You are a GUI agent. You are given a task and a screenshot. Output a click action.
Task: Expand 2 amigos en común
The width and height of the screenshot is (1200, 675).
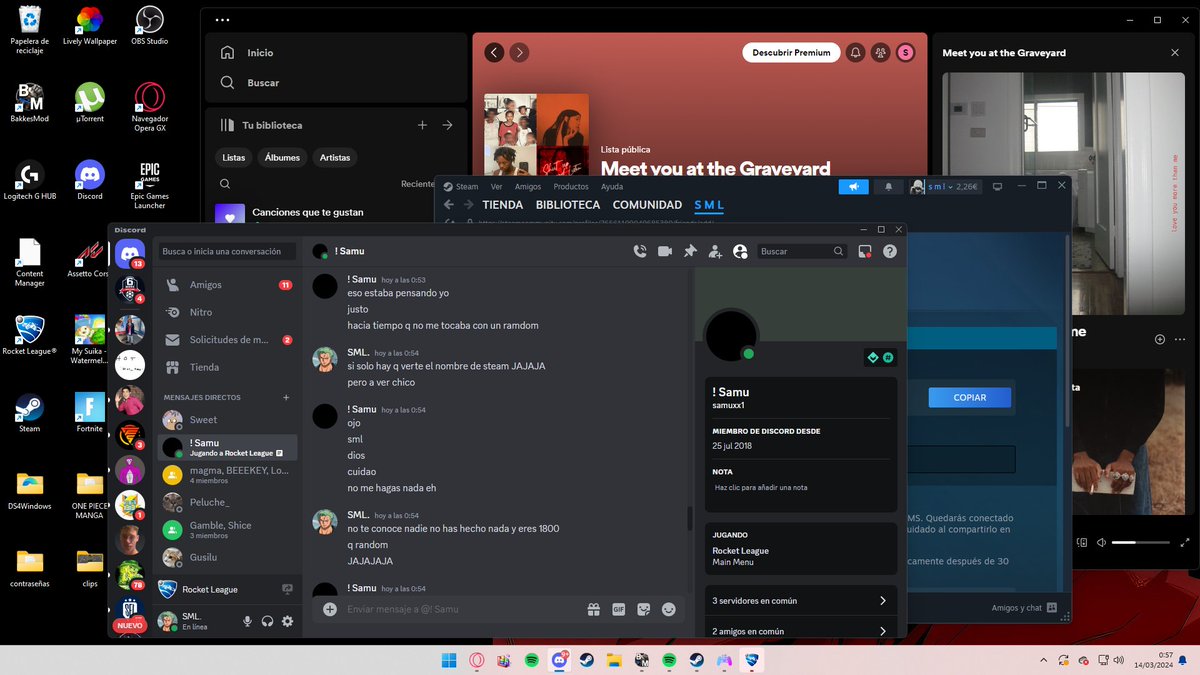click(x=800, y=631)
